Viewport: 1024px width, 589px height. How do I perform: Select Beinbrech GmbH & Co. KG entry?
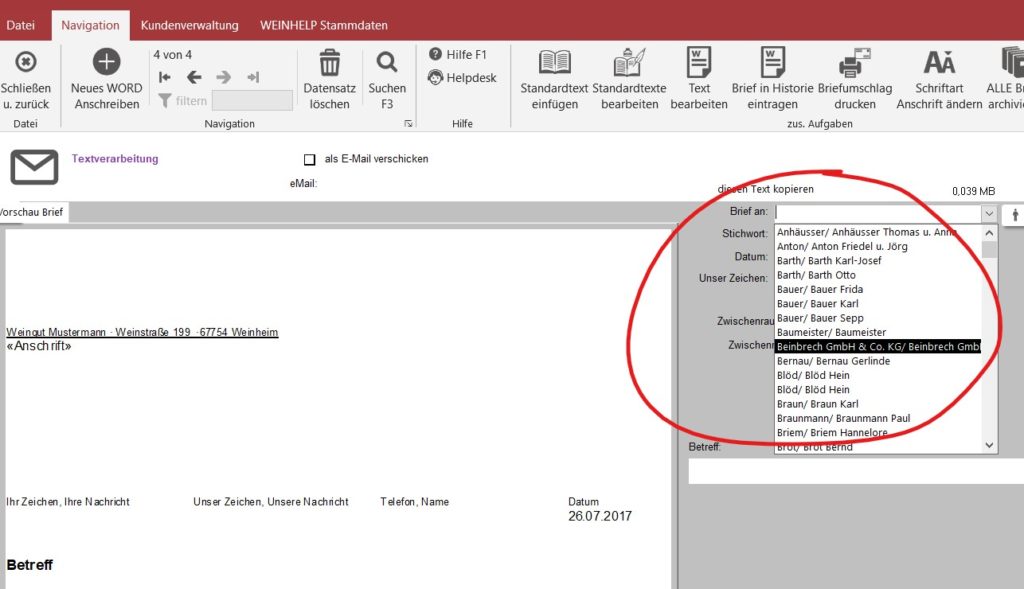pos(878,346)
